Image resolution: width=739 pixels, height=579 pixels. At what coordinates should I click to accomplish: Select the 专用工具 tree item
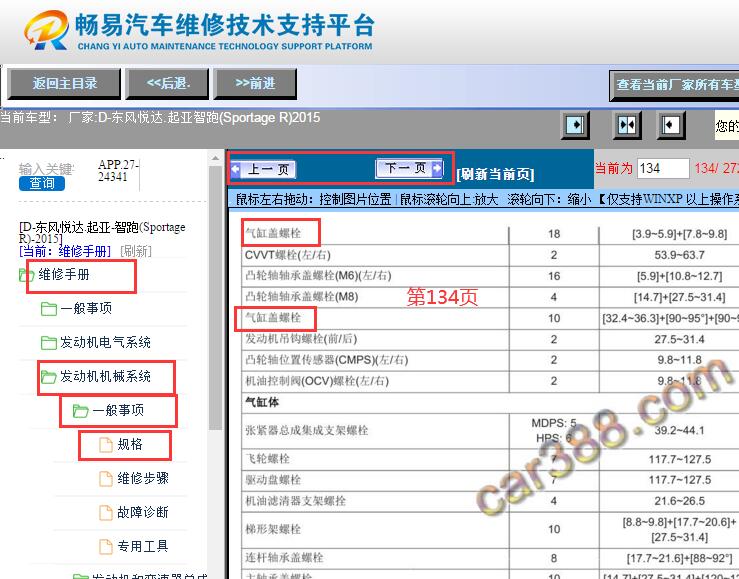pyautogui.click(x=143, y=546)
